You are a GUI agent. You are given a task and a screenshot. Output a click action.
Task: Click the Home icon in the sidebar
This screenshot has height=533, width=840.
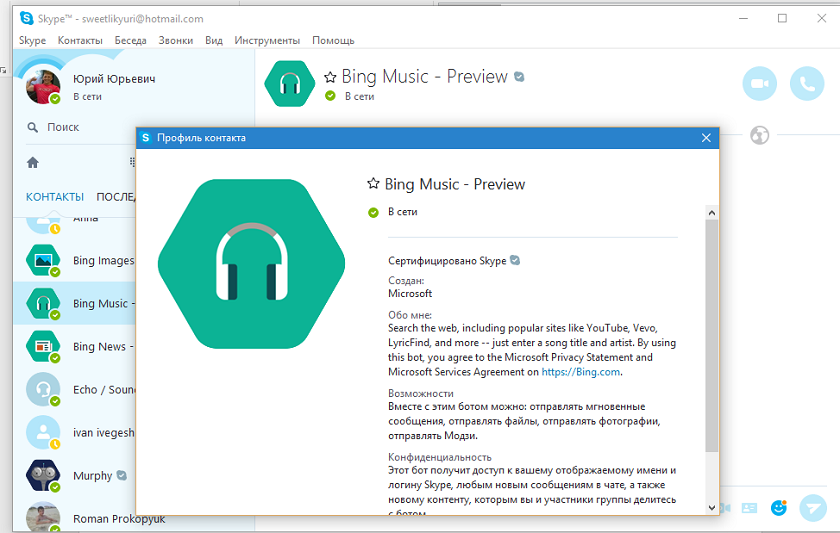[x=33, y=162]
